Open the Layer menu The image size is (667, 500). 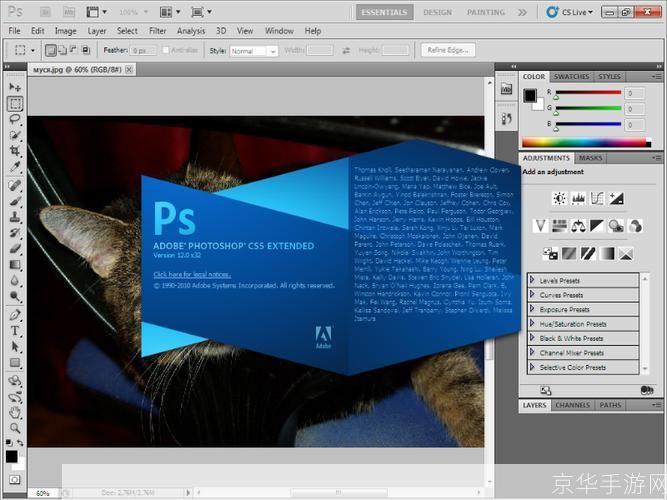[x=97, y=31]
